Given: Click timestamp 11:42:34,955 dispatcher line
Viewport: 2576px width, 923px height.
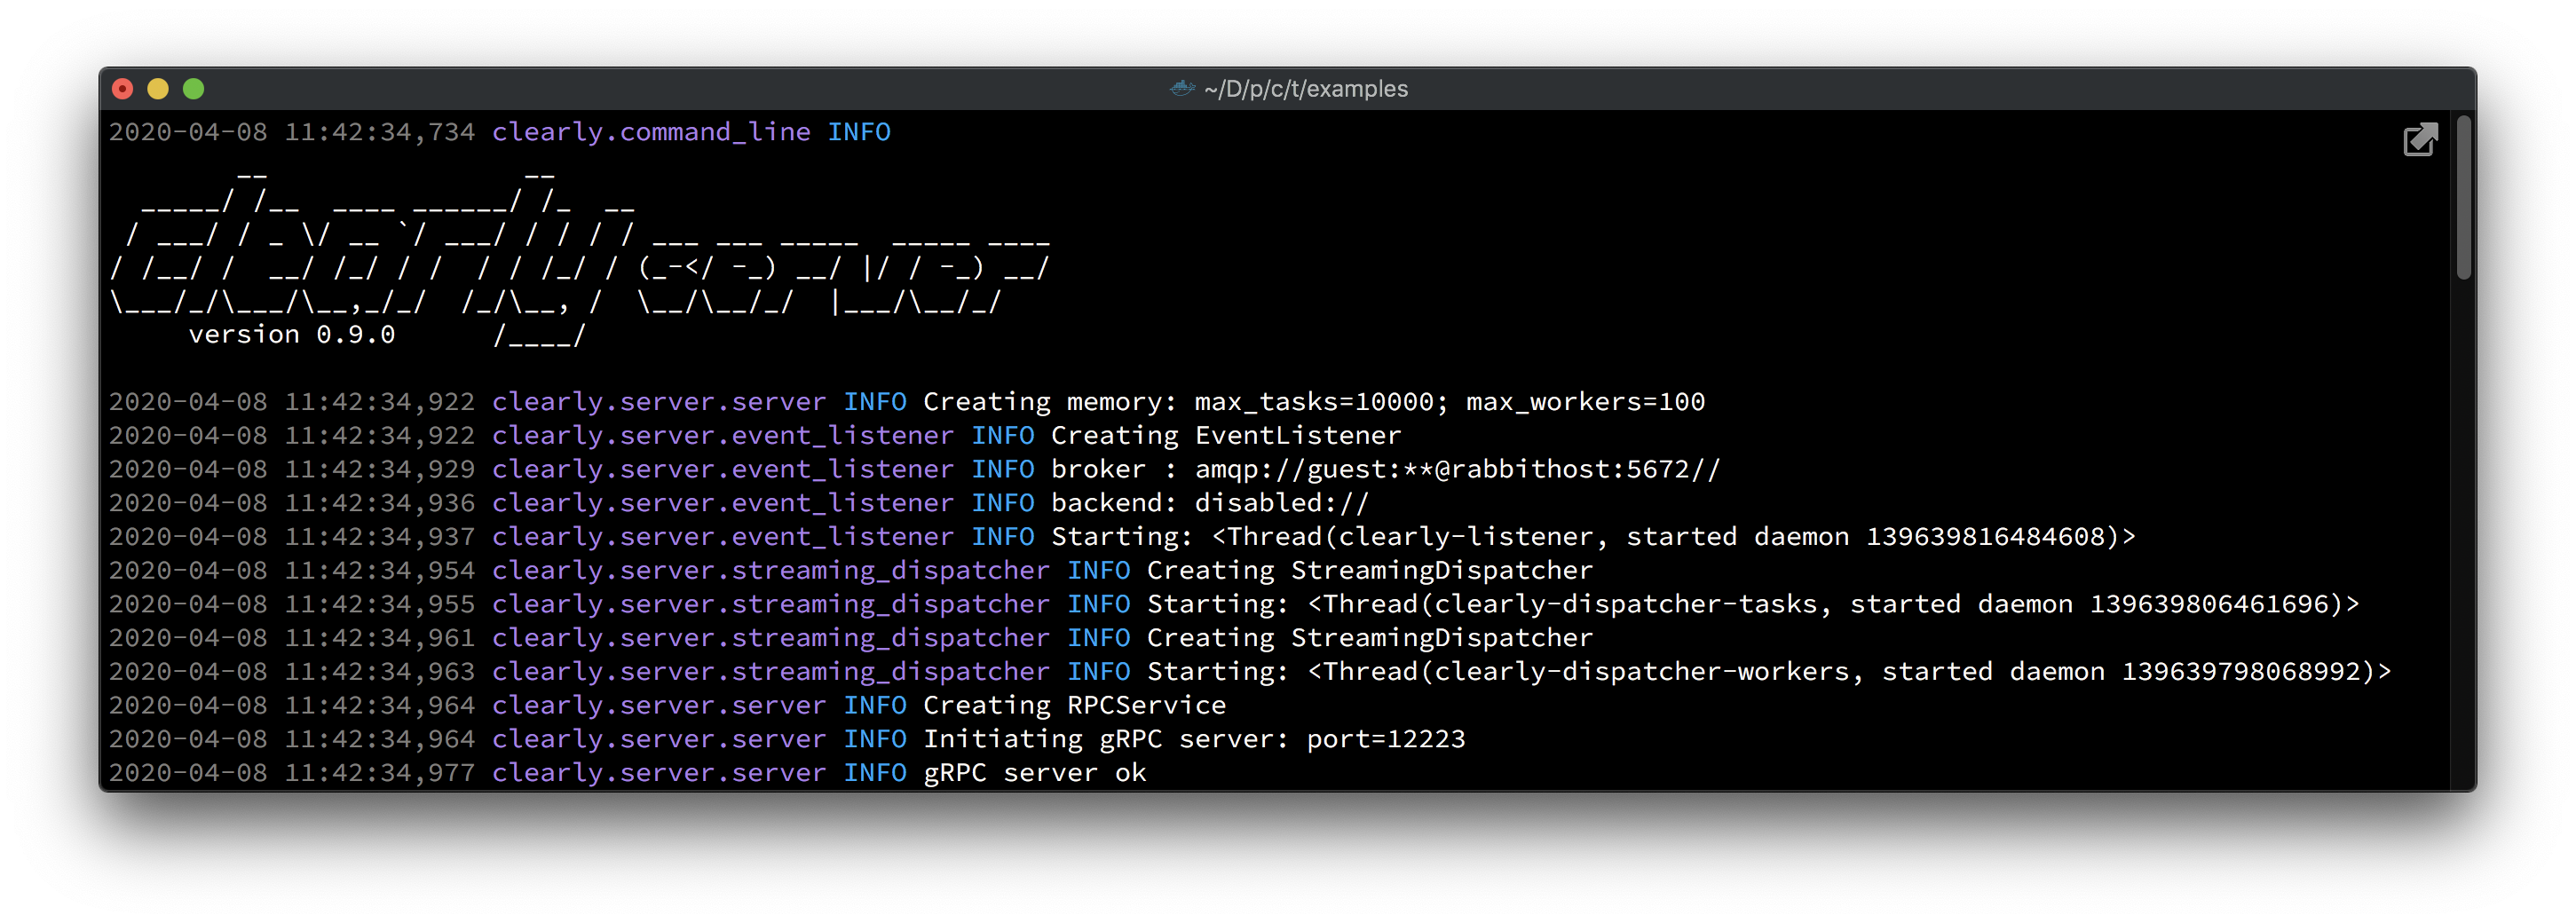Looking at the screenshot, I should [380, 604].
